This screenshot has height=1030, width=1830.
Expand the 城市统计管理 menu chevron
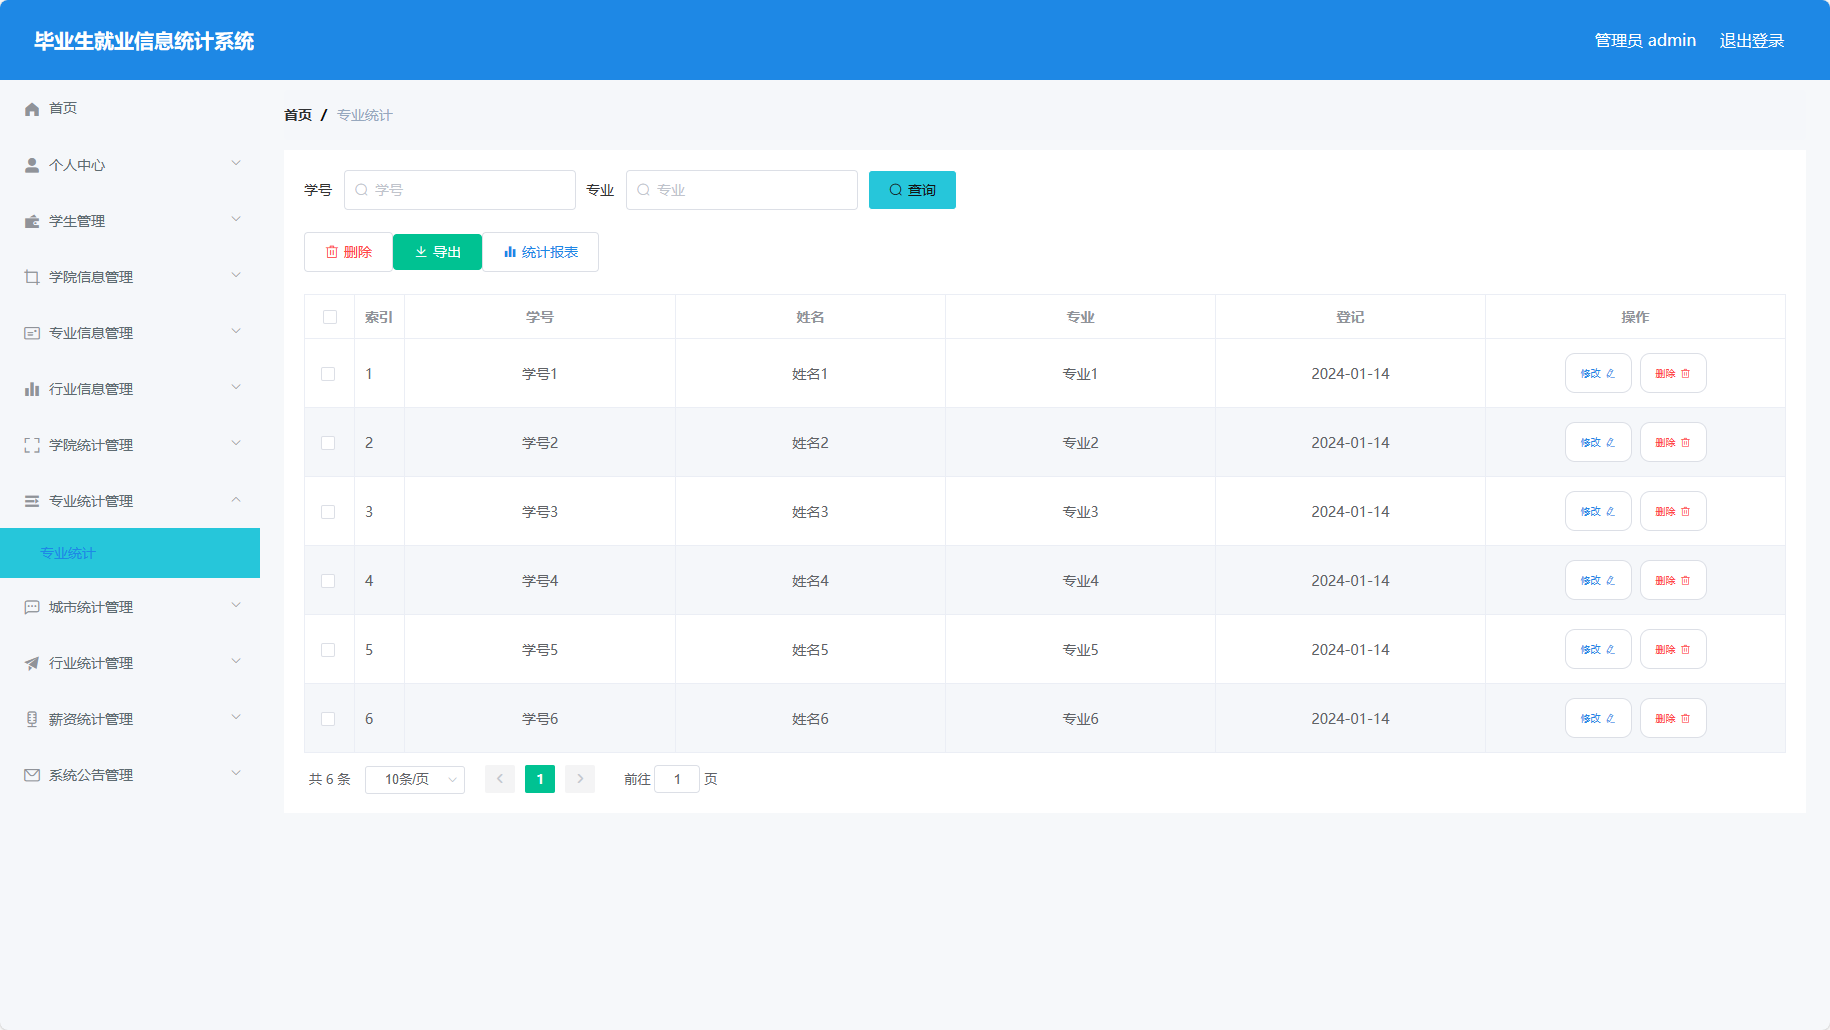(x=236, y=605)
